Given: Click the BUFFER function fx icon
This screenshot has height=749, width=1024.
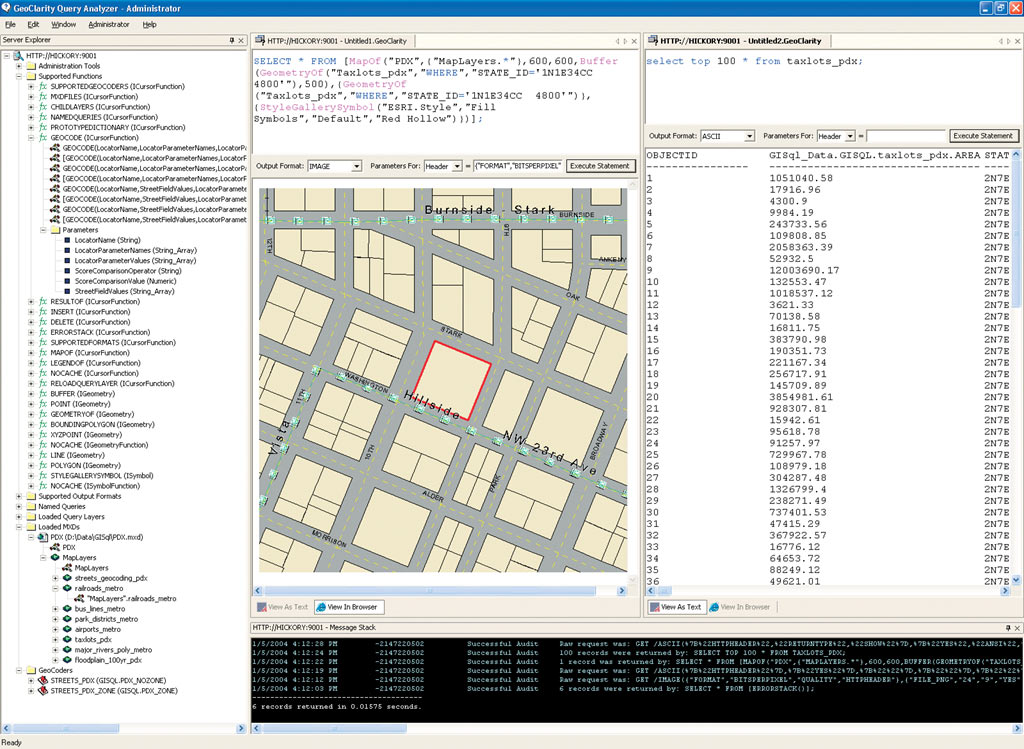Looking at the screenshot, I should (x=43, y=394).
